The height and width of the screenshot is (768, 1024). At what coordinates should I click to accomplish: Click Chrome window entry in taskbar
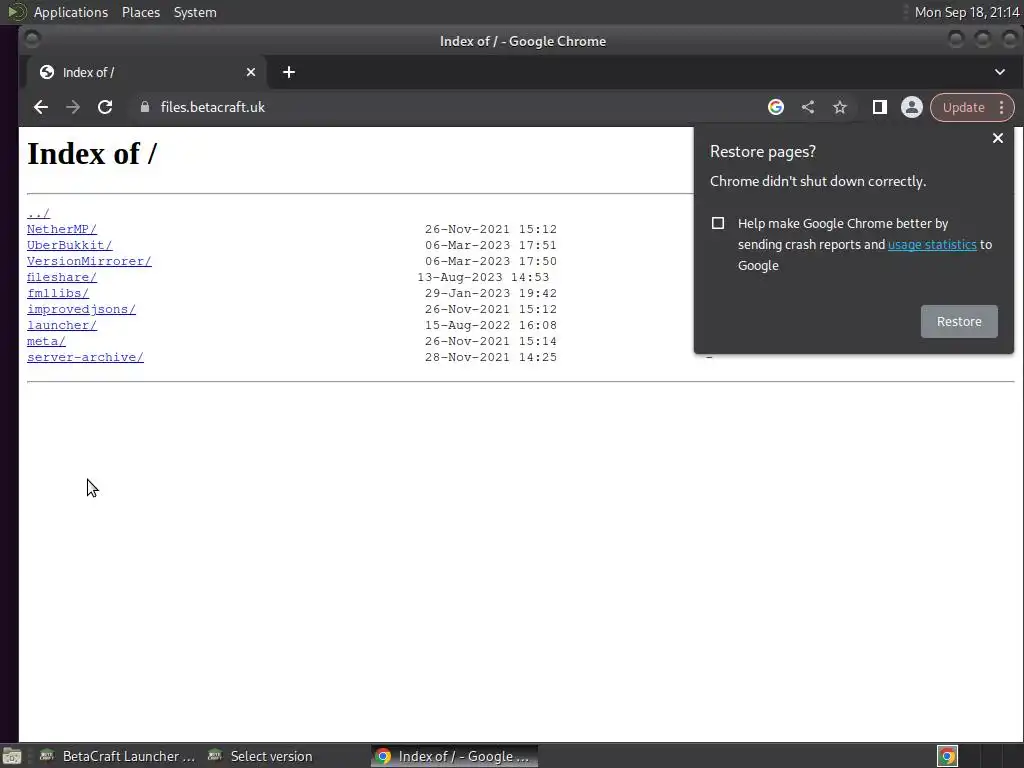click(455, 756)
